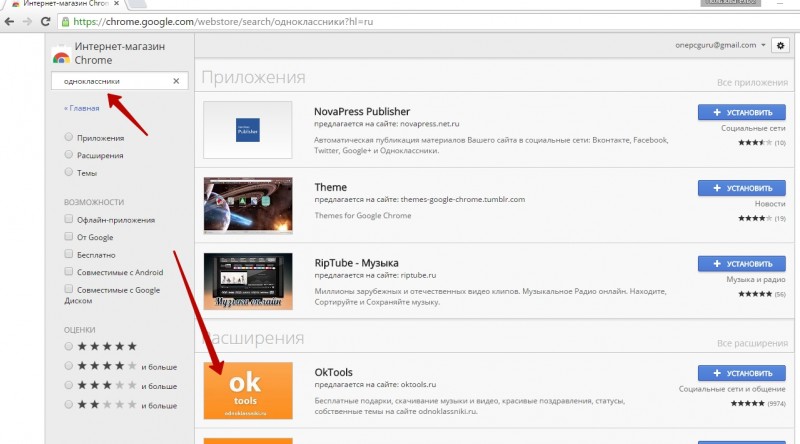Go back with the browser back arrow
The height and width of the screenshot is (444, 800).
(9, 21)
